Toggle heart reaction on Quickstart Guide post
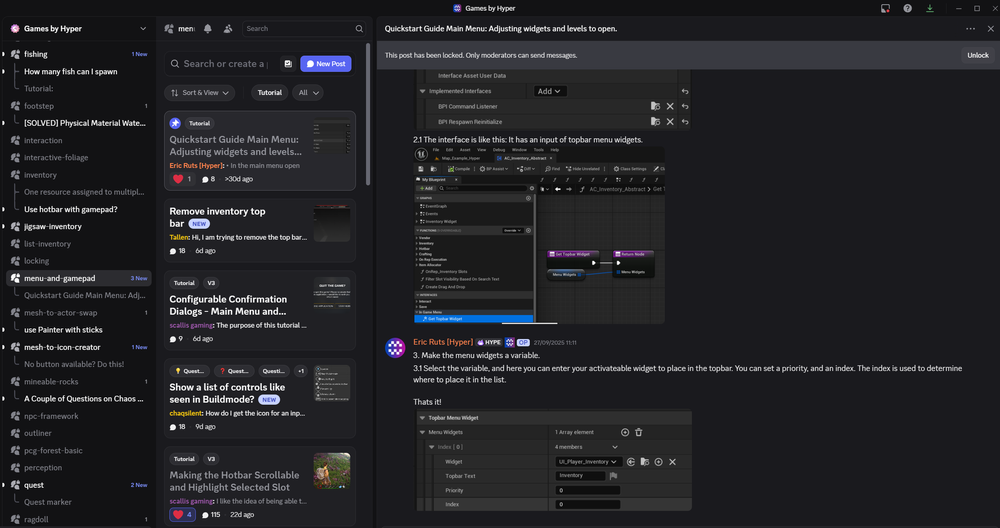This screenshot has width=1000, height=528. [x=182, y=179]
